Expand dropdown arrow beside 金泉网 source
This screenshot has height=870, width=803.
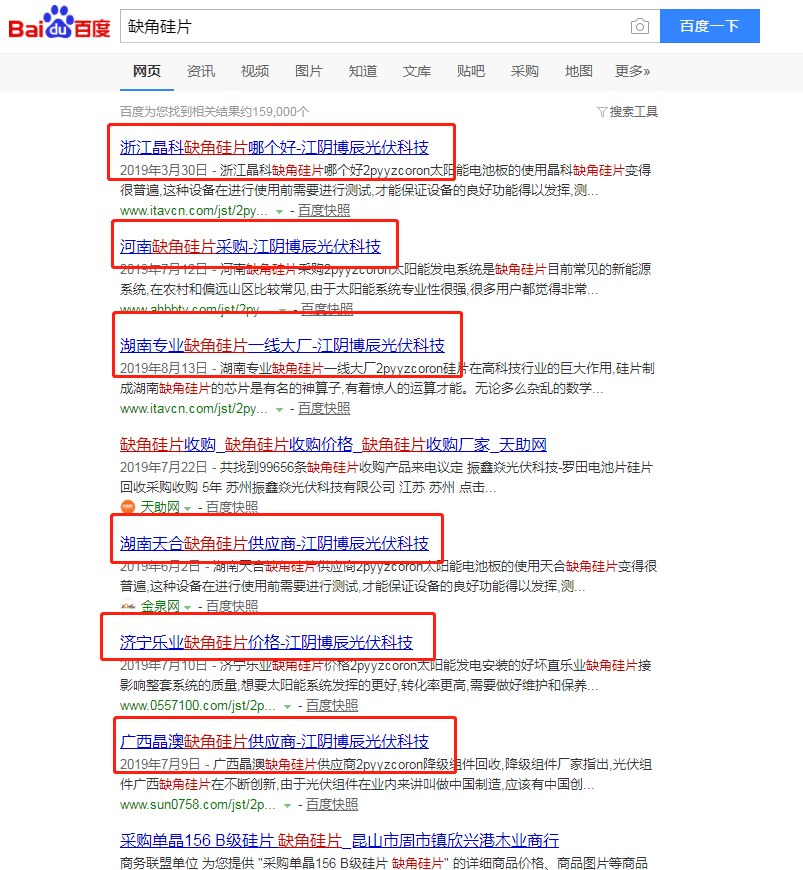click(x=188, y=607)
